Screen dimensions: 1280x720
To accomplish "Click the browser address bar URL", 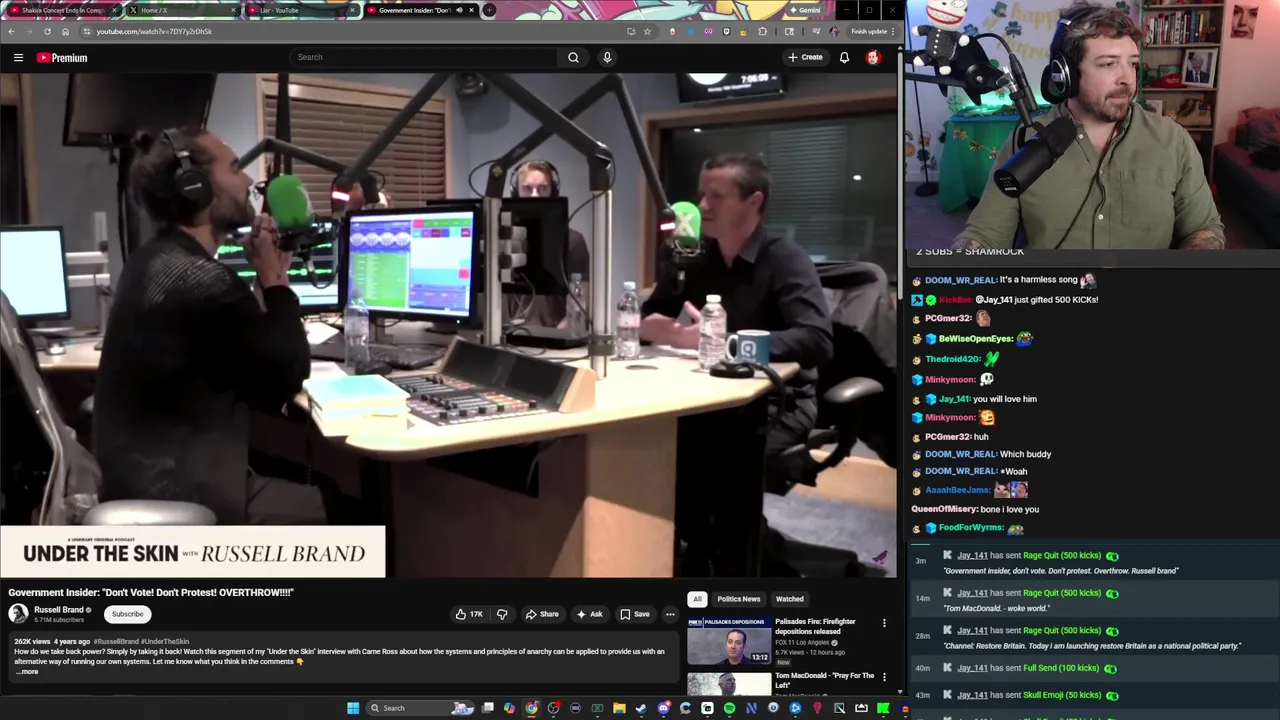I will tap(154, 31).
